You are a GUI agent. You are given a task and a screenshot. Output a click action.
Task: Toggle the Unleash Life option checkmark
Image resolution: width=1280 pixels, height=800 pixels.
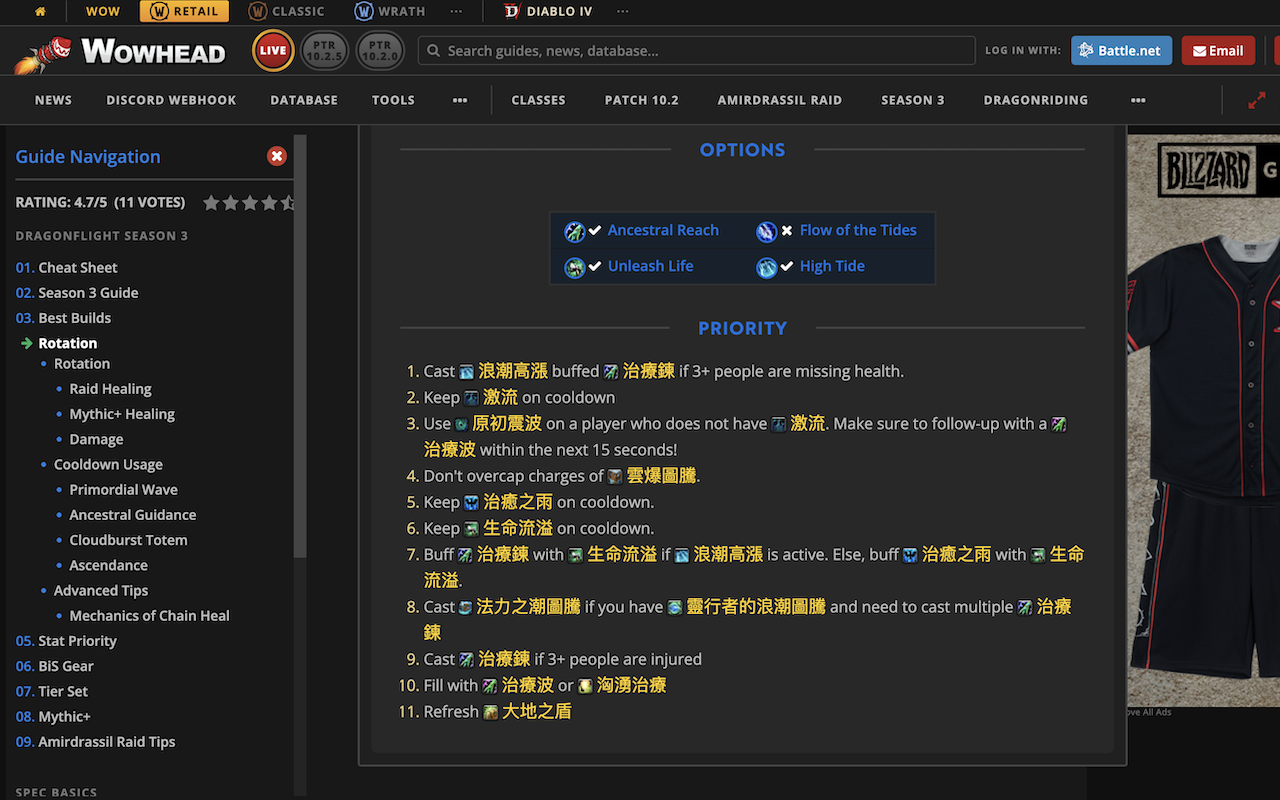point(596,266)
